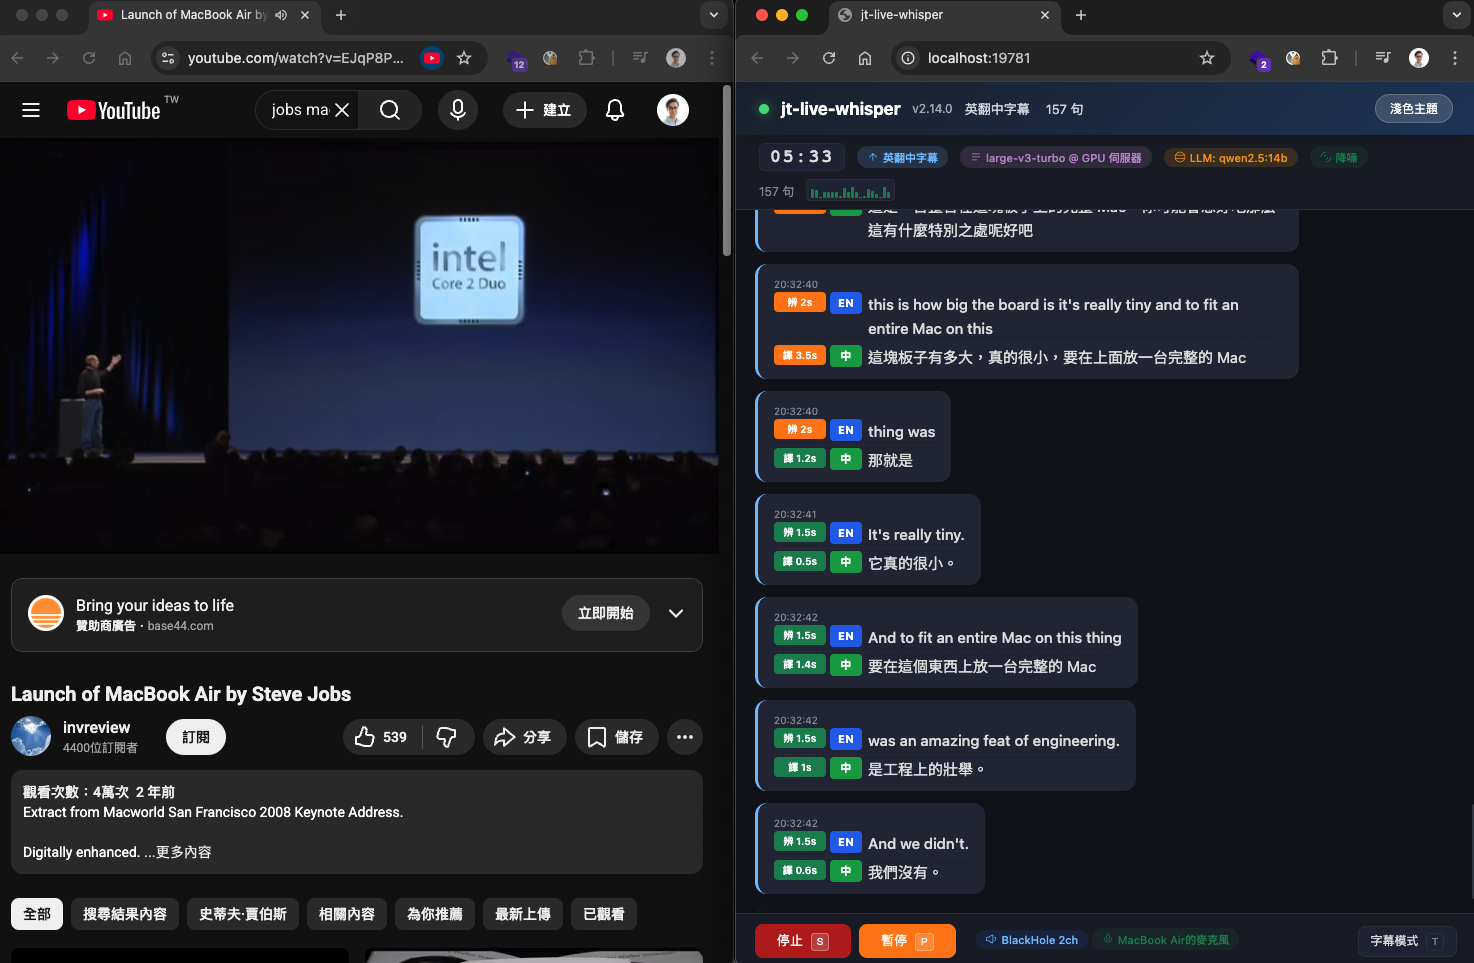Open Chrome menu in the jt-live-whisper window
Viewport: 1474px width, 963px height.
1455,58
